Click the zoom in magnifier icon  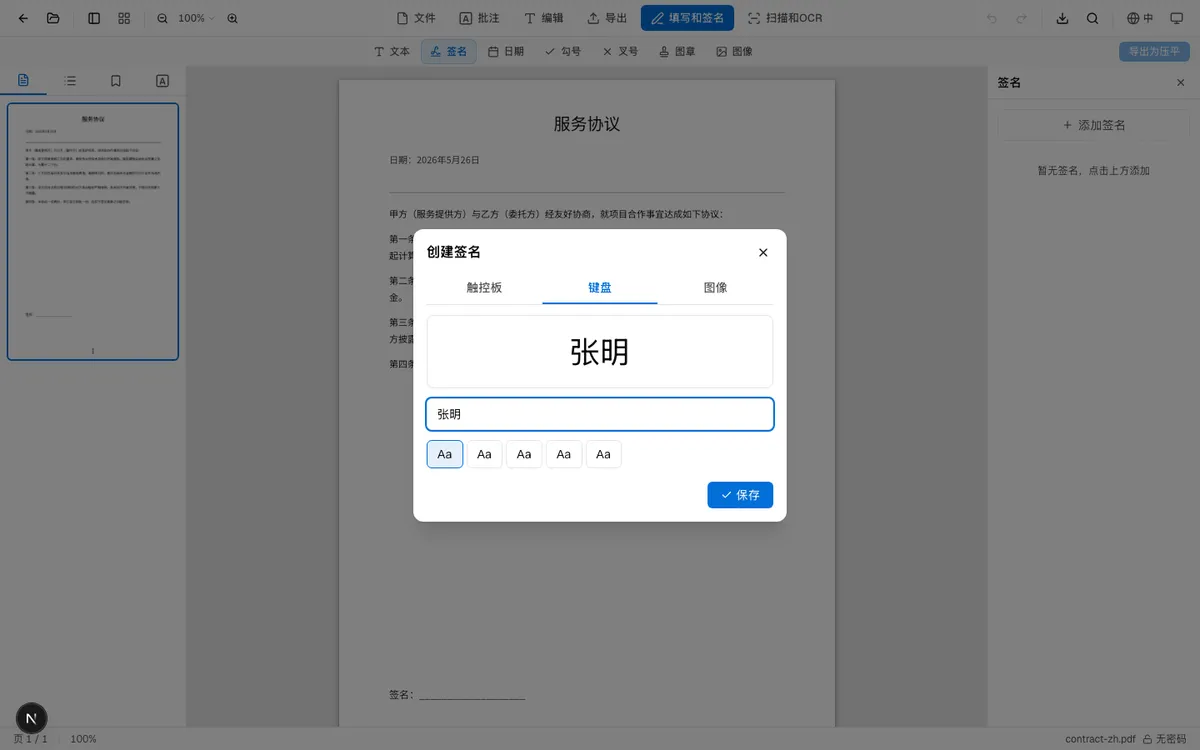233,18
